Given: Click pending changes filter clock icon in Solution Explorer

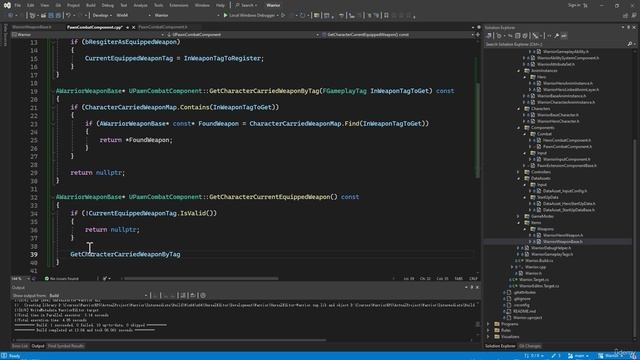Looking at the screenshot, I should point(499,36).
